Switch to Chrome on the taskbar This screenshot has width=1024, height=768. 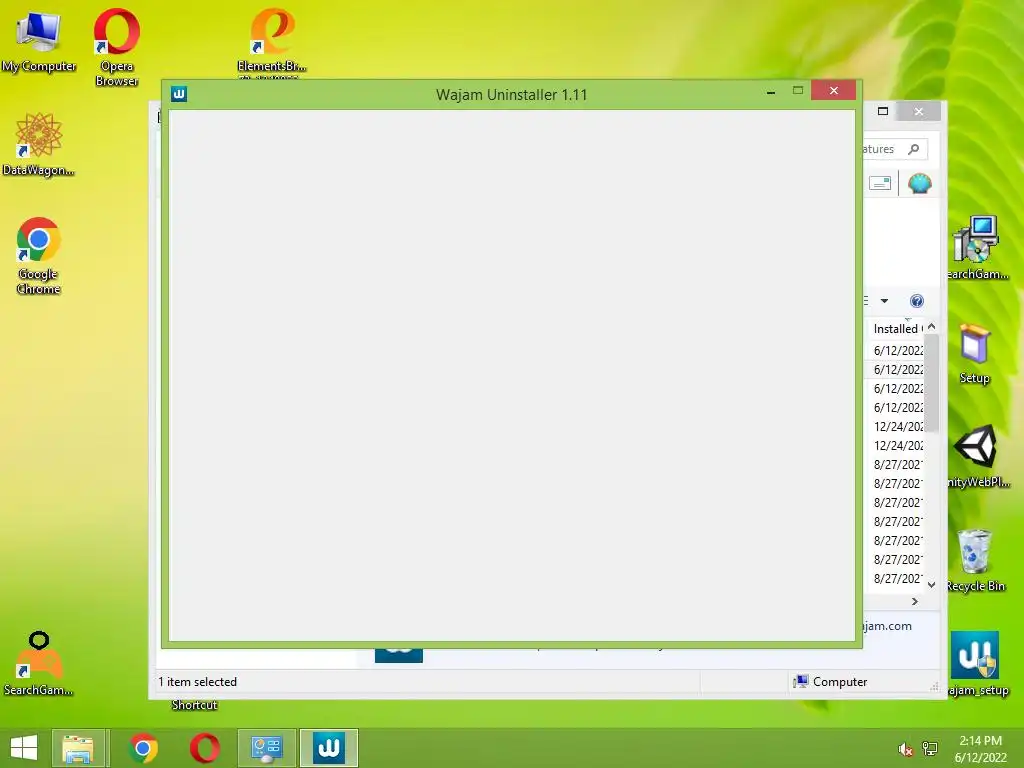click(x=144, y=748)
